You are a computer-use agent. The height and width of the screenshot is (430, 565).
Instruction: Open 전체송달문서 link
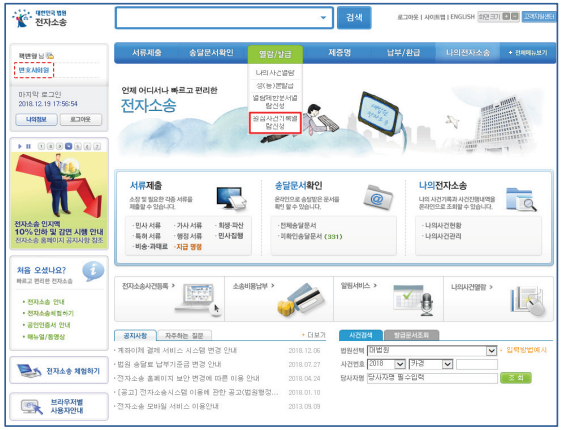[x=298, y=226]
